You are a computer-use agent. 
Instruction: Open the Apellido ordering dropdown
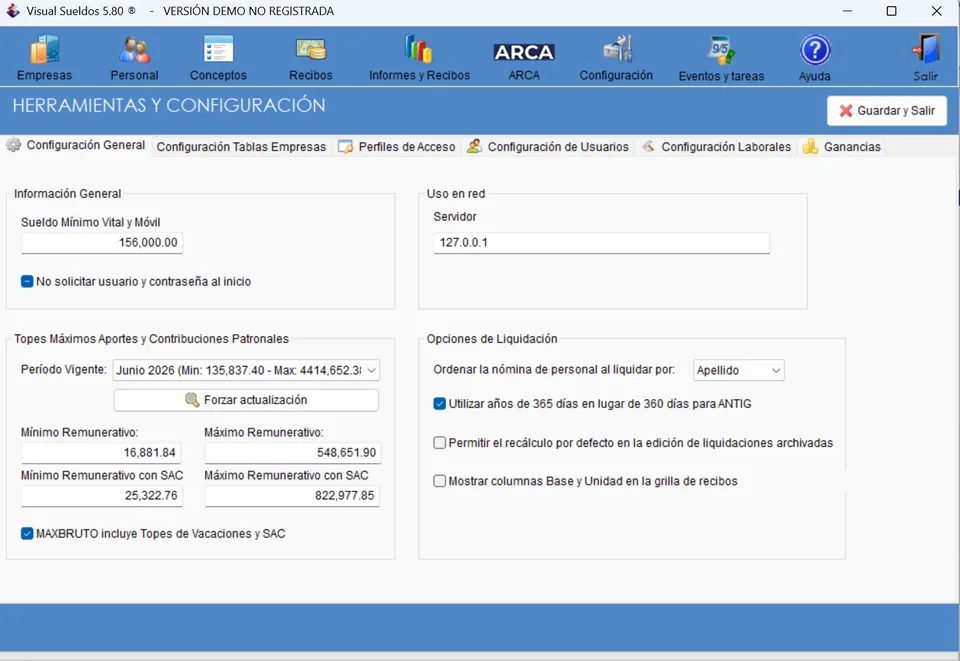738,370
